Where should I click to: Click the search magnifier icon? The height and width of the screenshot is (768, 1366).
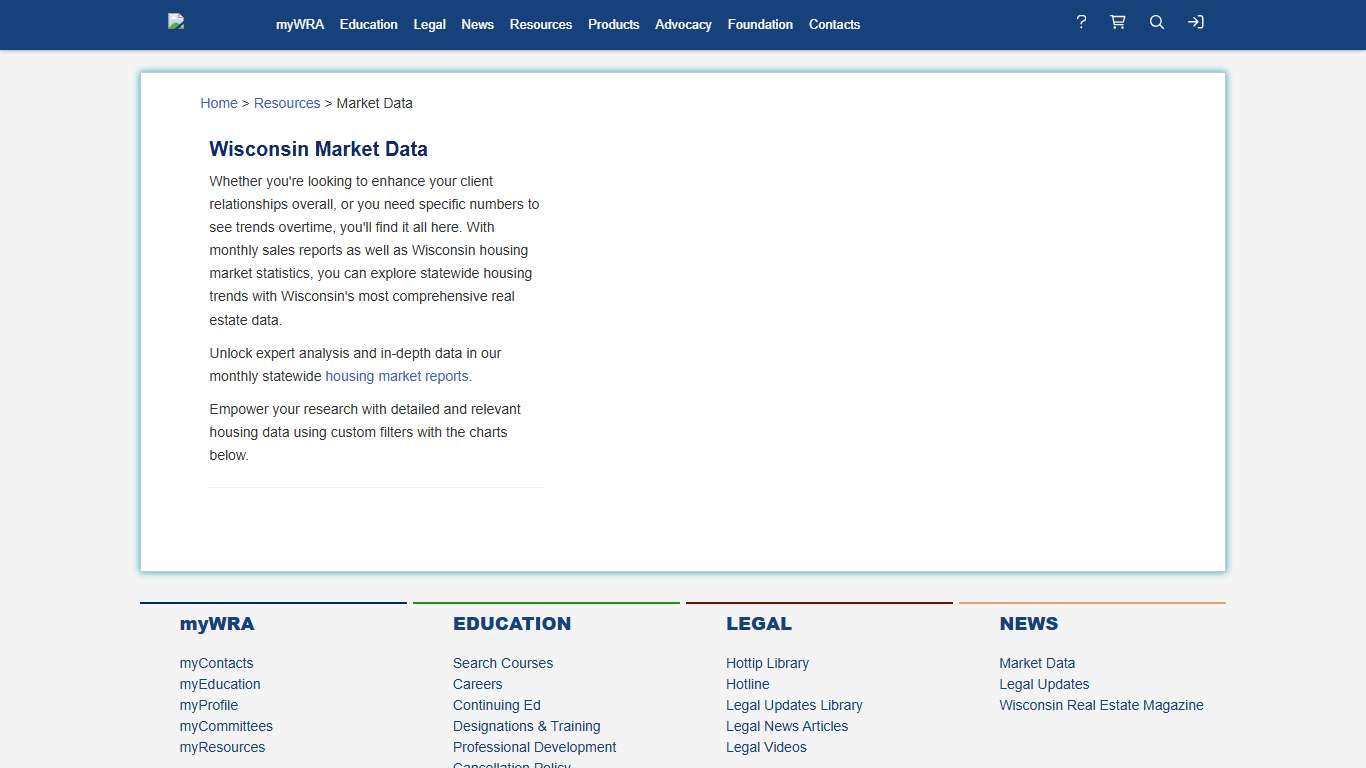point(1157,22)
